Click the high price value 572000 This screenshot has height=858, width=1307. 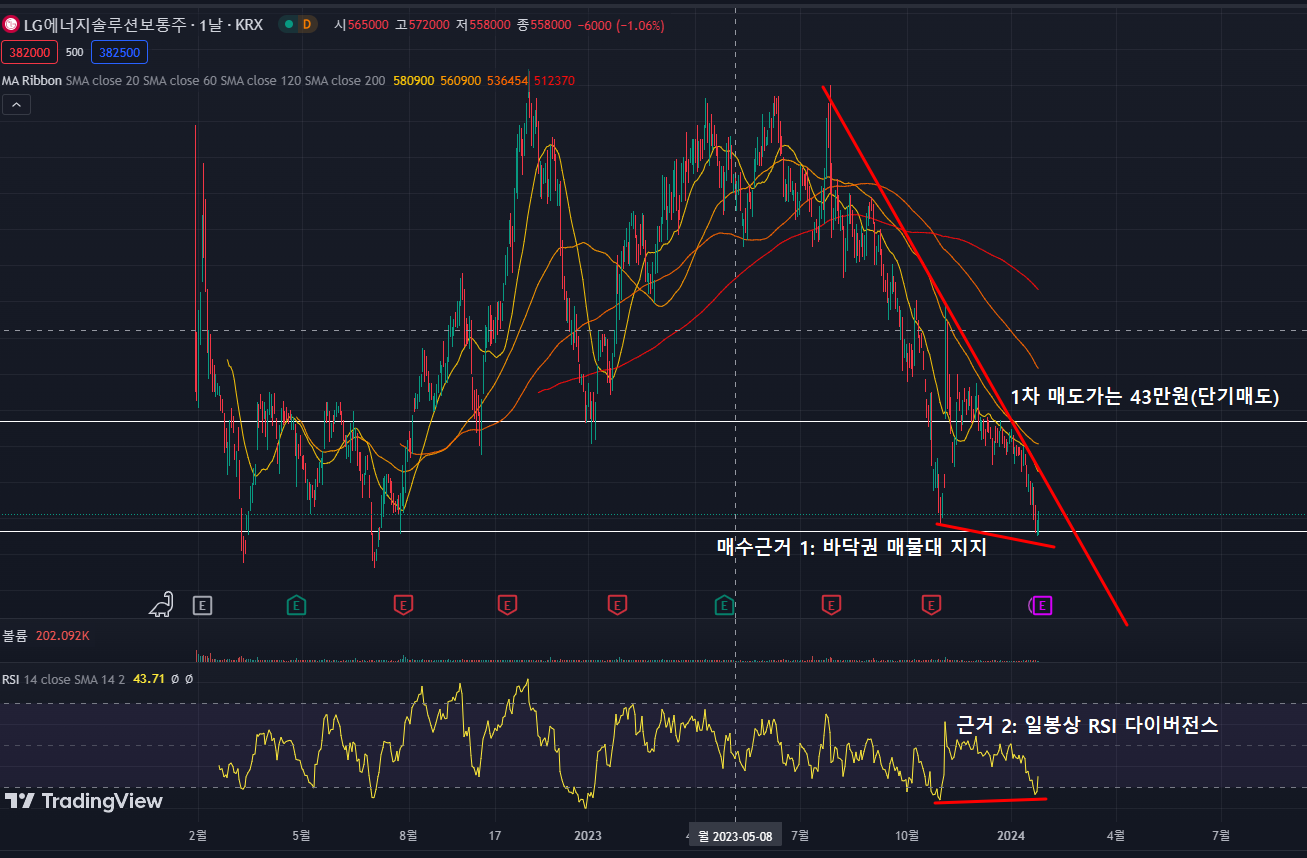pos(429,25)
